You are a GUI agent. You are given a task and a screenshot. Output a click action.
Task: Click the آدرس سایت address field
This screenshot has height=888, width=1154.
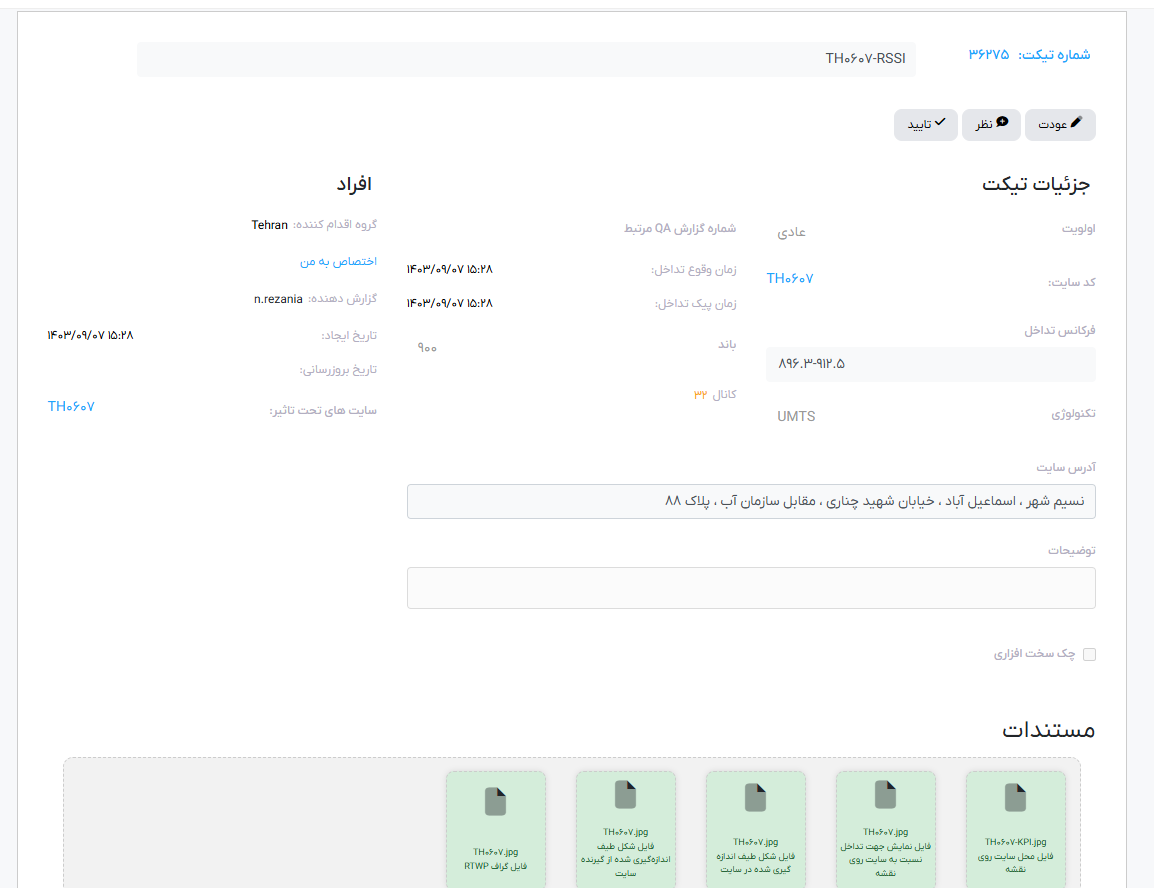click(750, 501)
